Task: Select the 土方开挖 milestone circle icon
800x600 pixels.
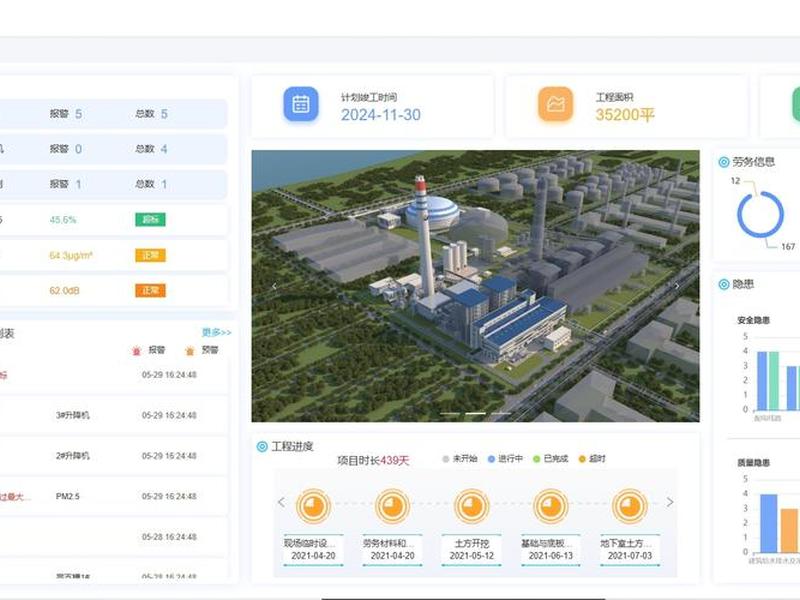Action: [x=471, y=506]
